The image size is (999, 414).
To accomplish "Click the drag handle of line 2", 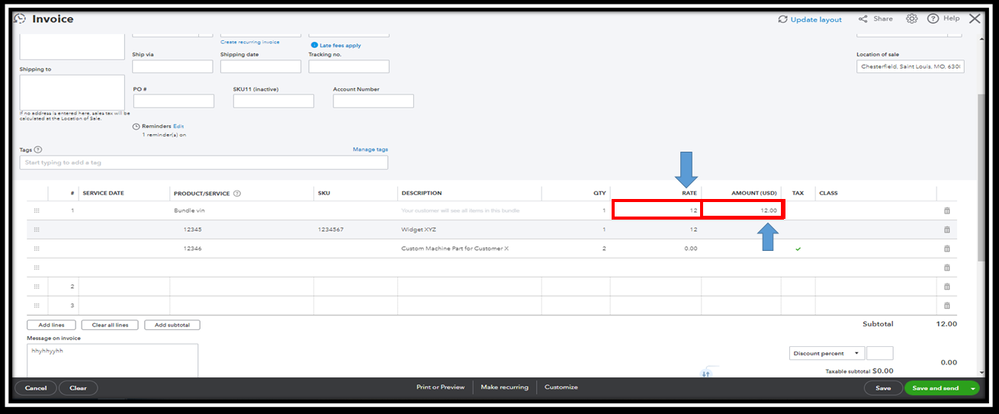I will 36,287.
